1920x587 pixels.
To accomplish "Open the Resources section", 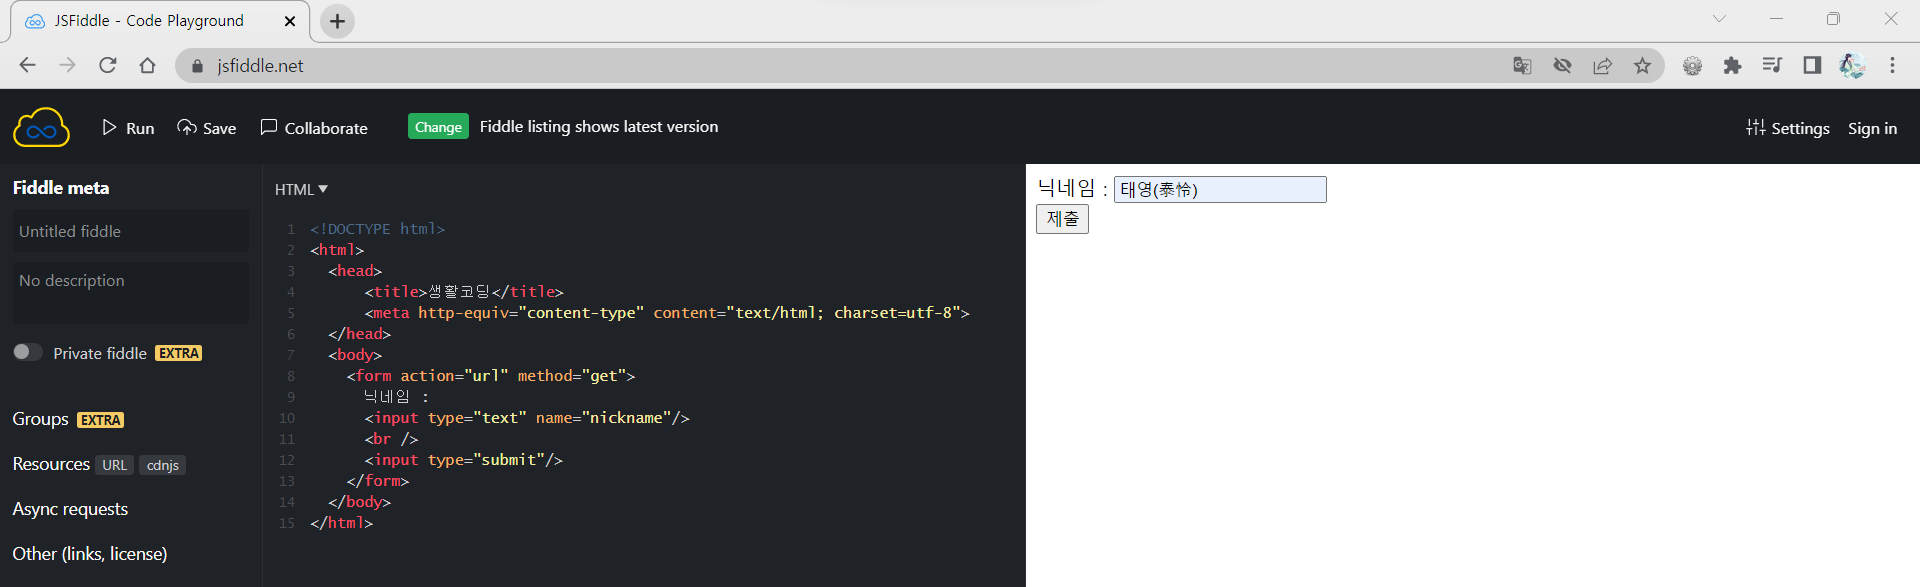I will (51, 464).
